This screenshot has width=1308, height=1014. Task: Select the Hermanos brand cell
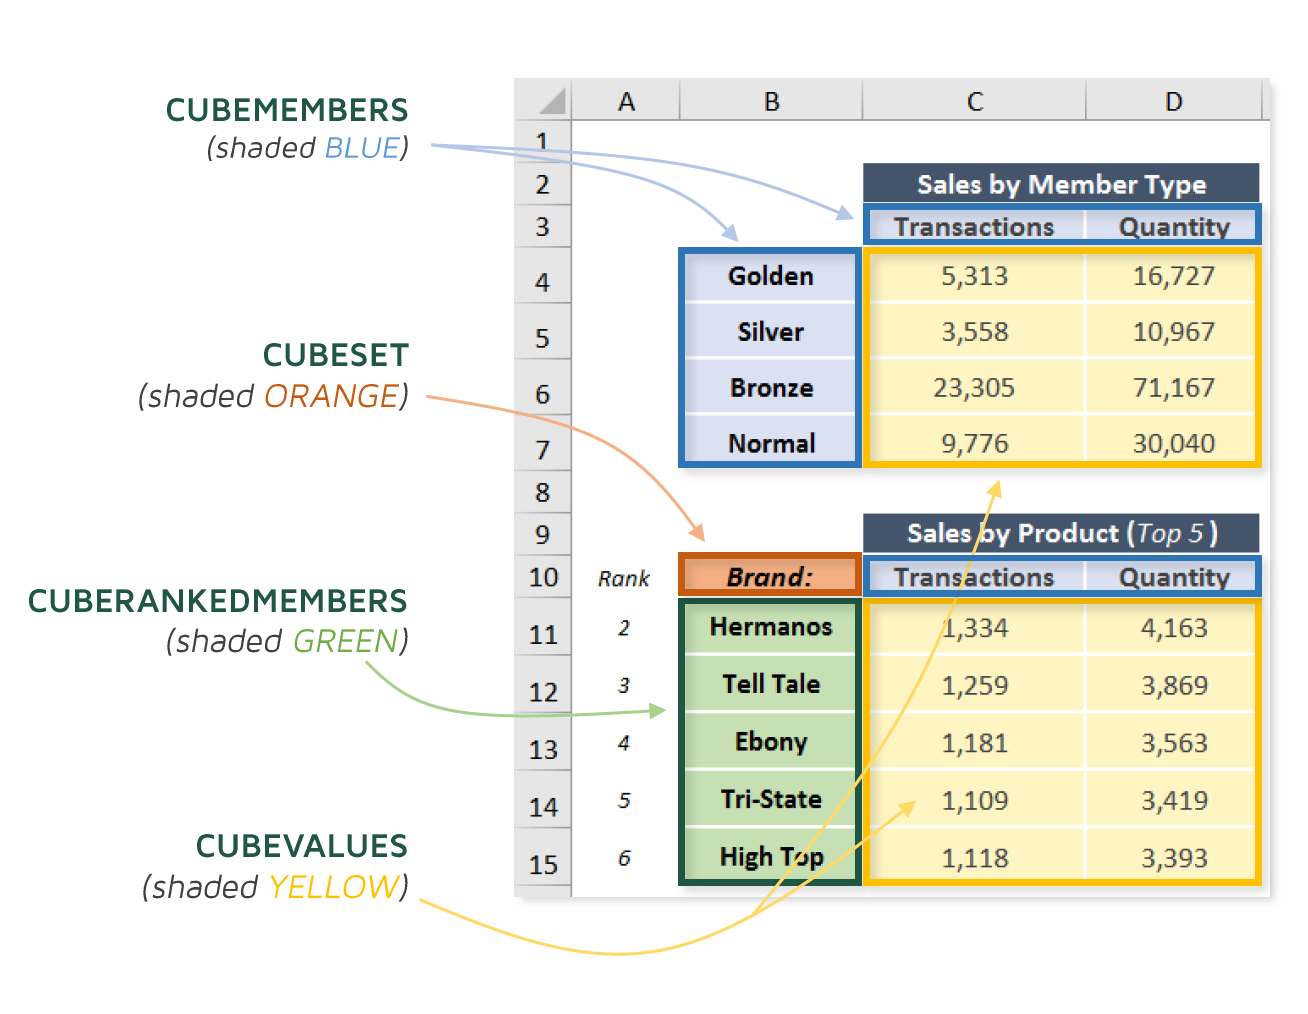(x=770, y=628)
